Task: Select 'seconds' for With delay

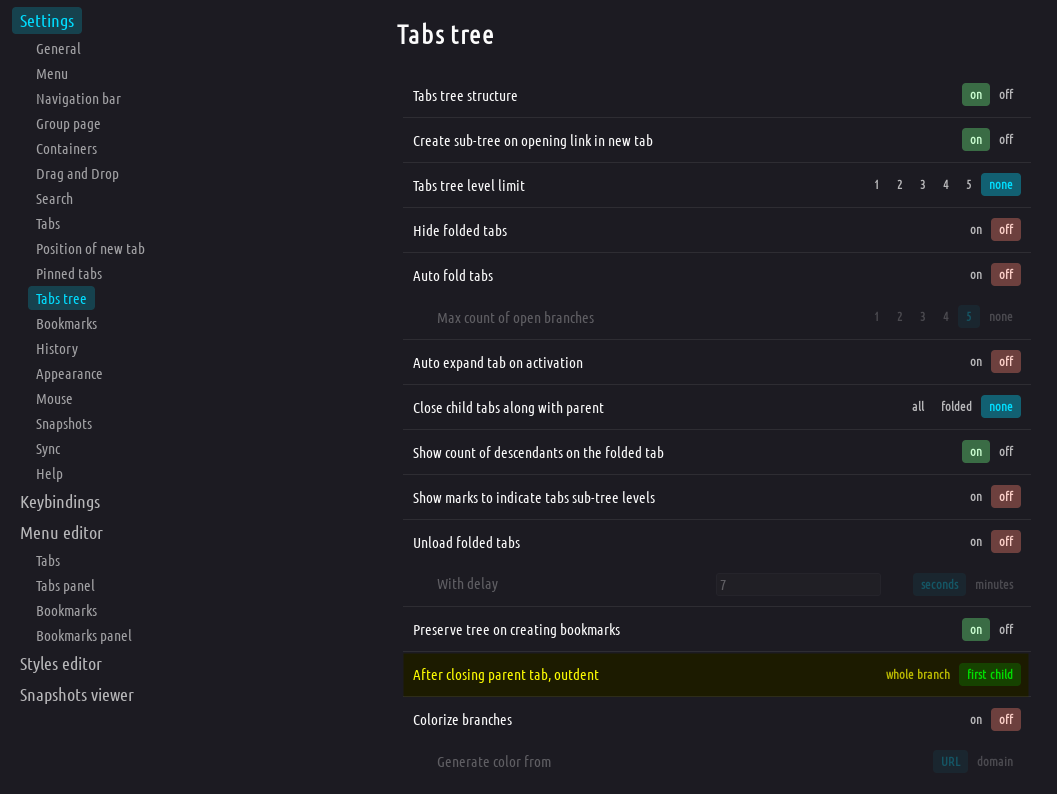Action: (939, 584)
